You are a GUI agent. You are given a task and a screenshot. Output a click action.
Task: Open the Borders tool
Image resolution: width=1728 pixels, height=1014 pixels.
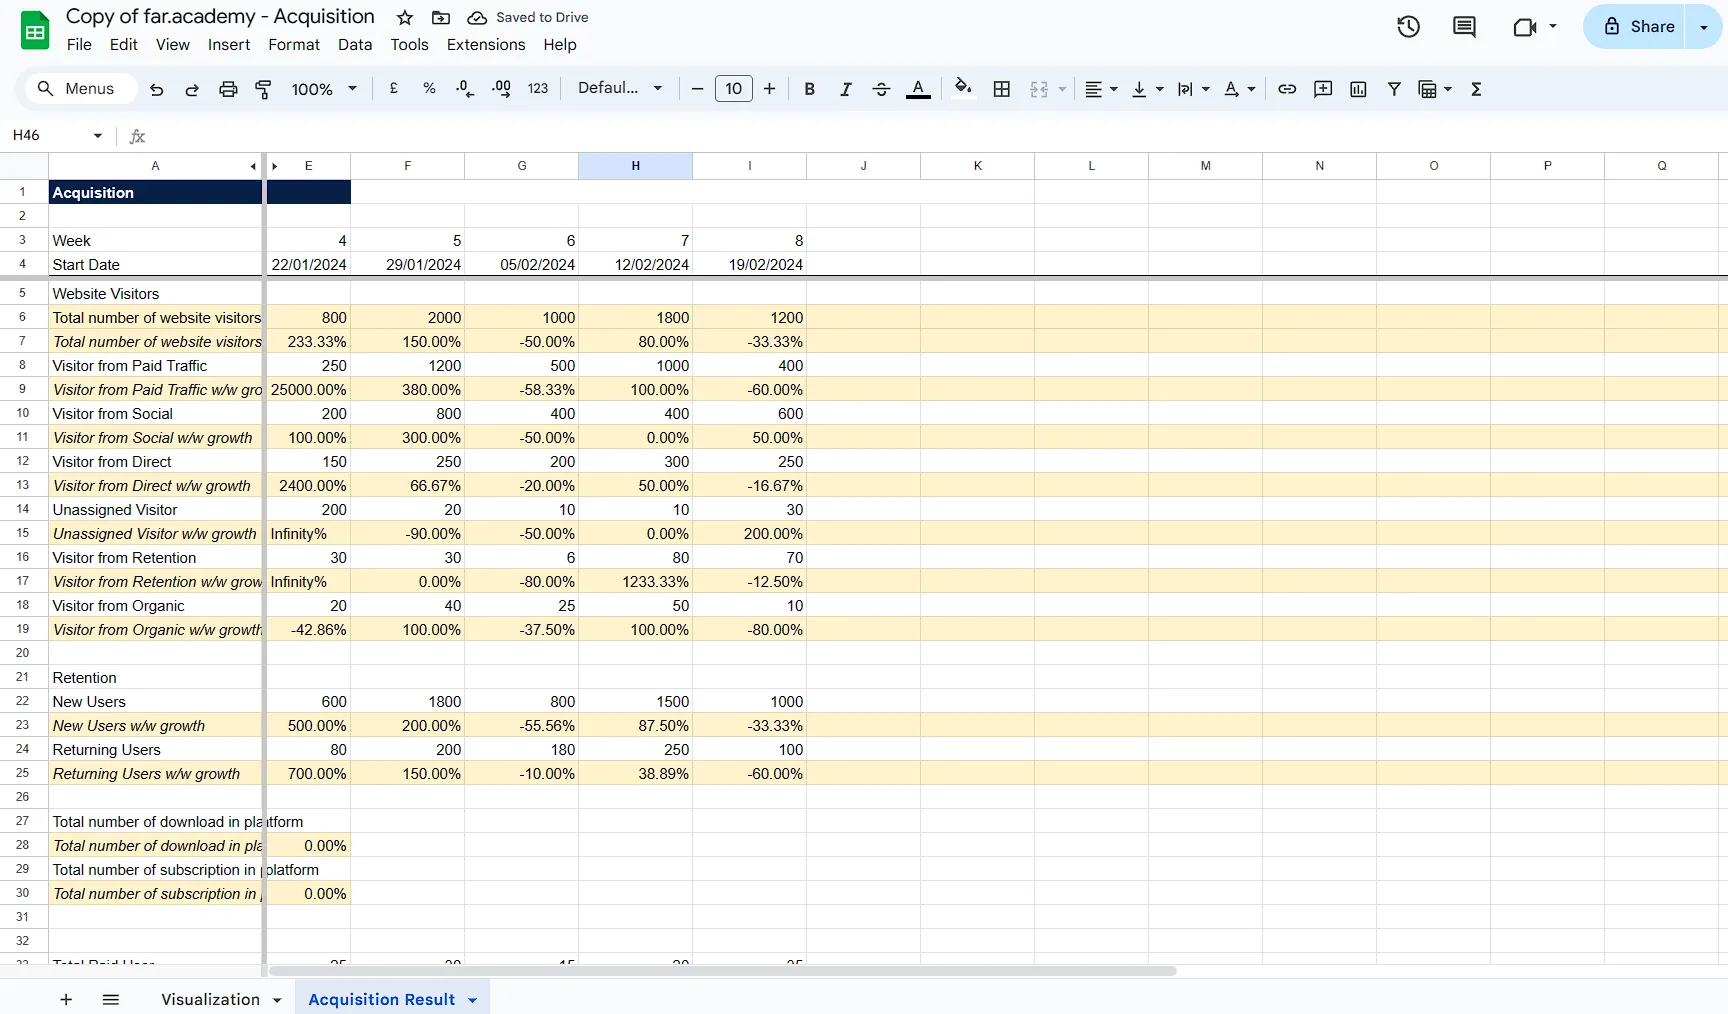(x=1002, y=89)
